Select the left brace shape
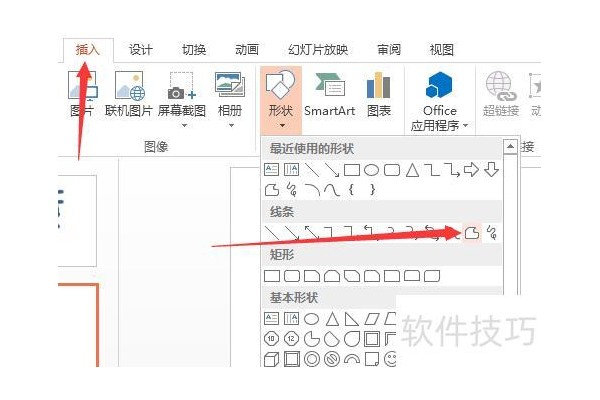 [x=351, y=189]
